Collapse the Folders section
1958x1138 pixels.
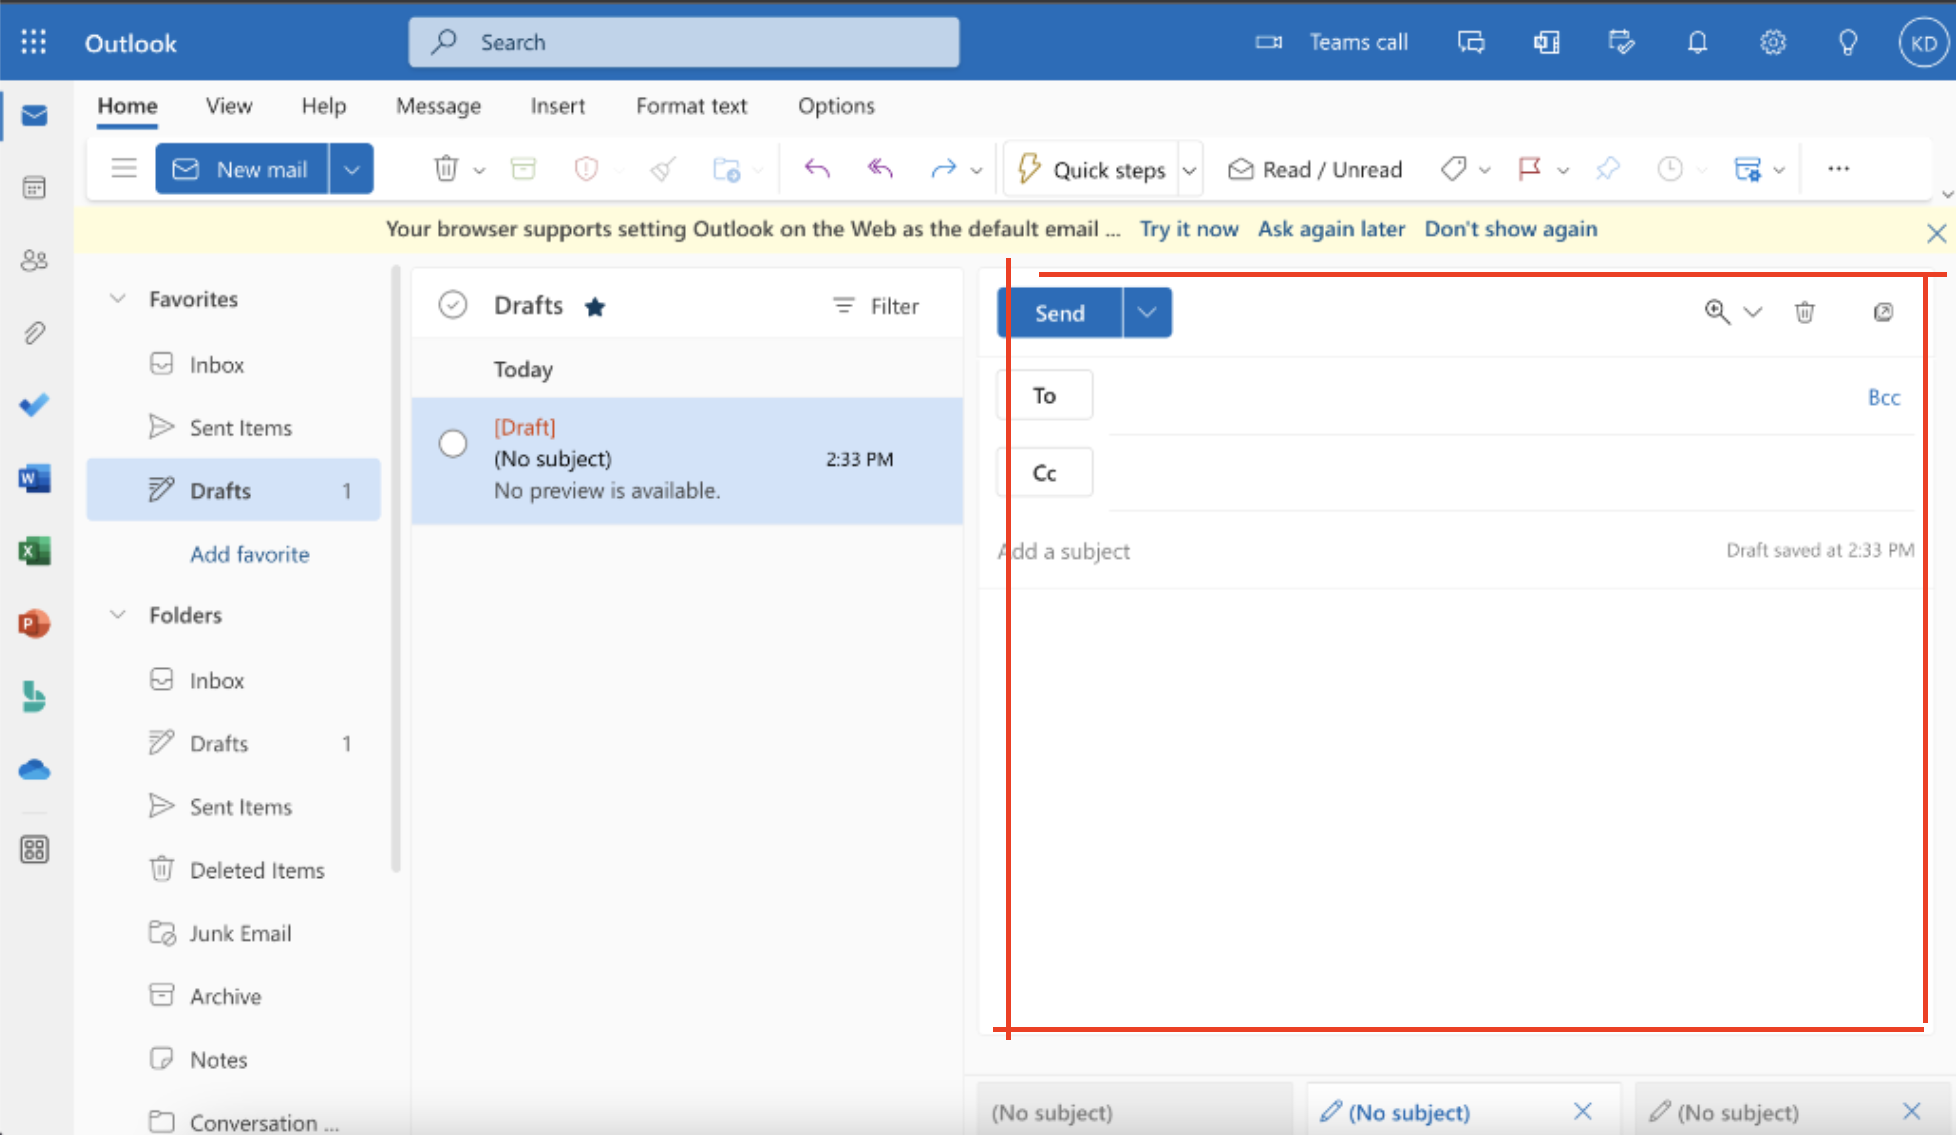coord(118,614)
